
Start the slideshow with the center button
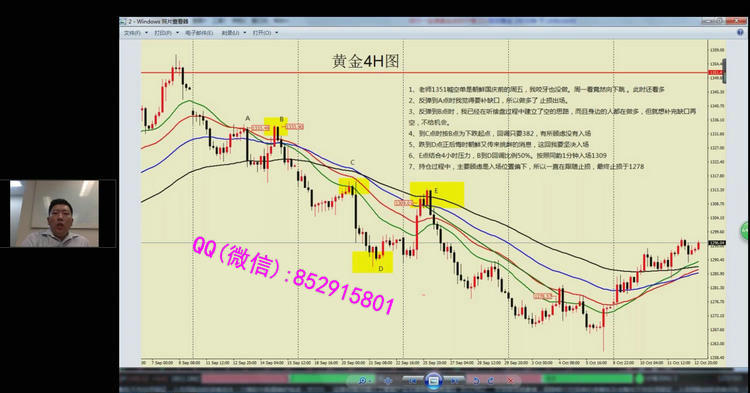433,381
